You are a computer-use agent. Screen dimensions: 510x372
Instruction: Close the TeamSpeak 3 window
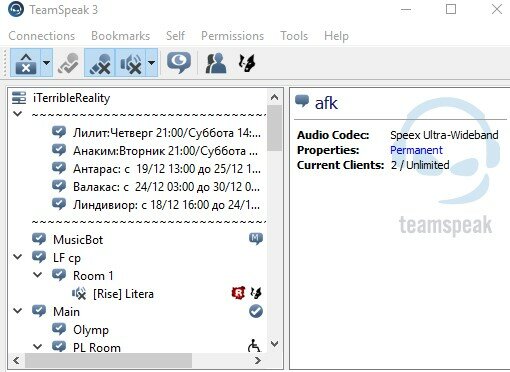497,9
